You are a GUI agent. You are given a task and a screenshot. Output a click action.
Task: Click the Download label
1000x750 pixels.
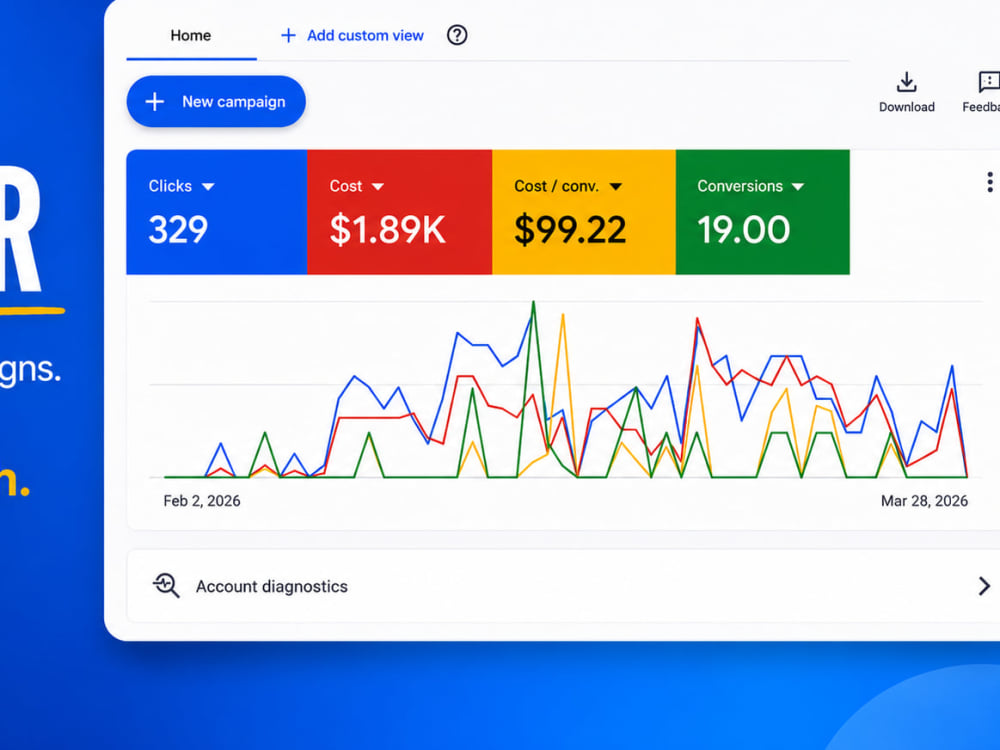click(x=906, y=107)
